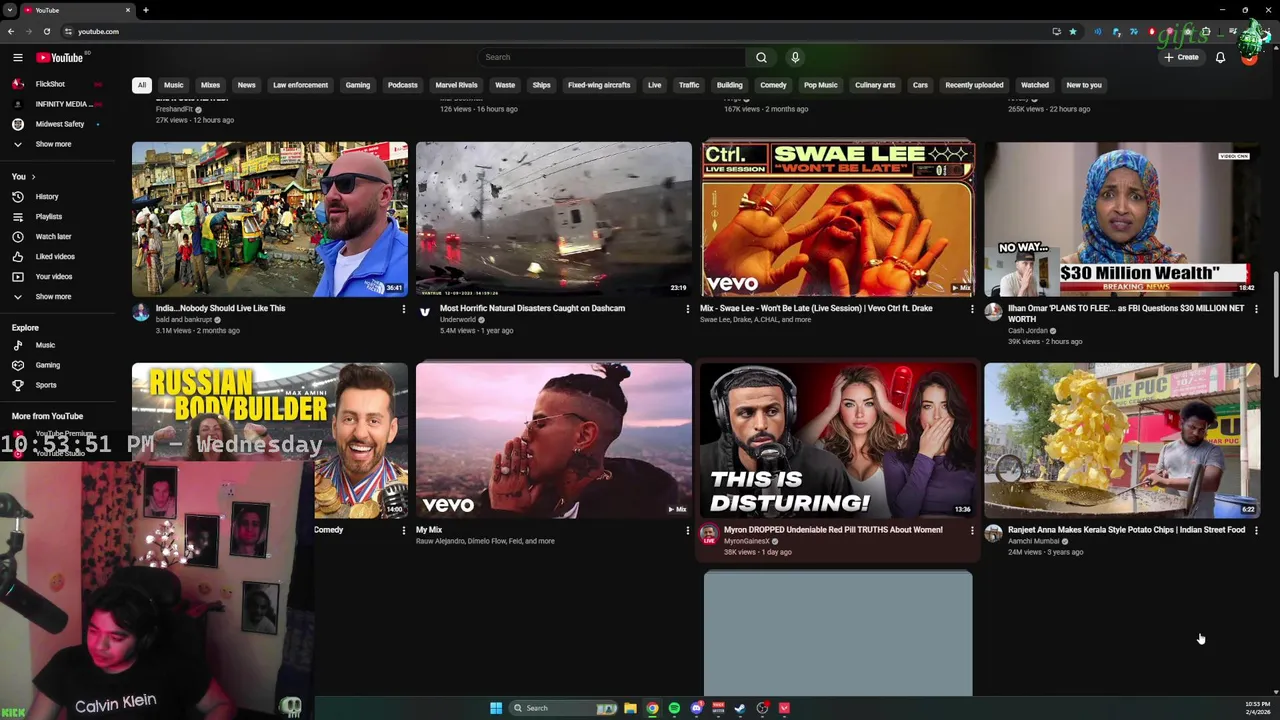Screen dimensions: 1280x720
Task: Open Watch later in the sidebar
Action: (53, 237)
